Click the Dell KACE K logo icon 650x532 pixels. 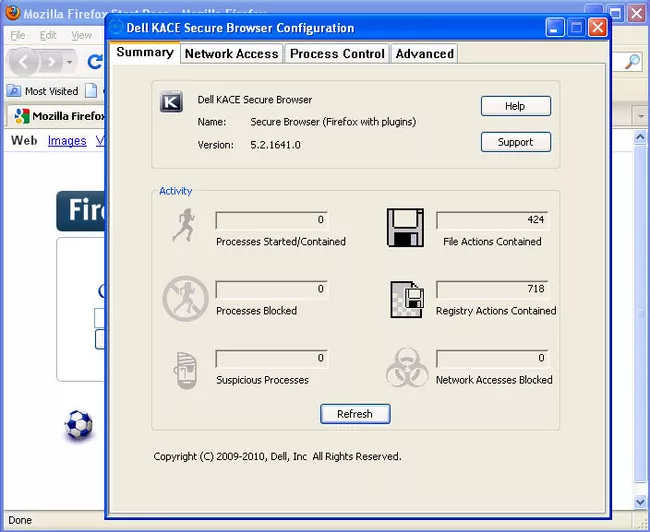[x=171, y=101]
